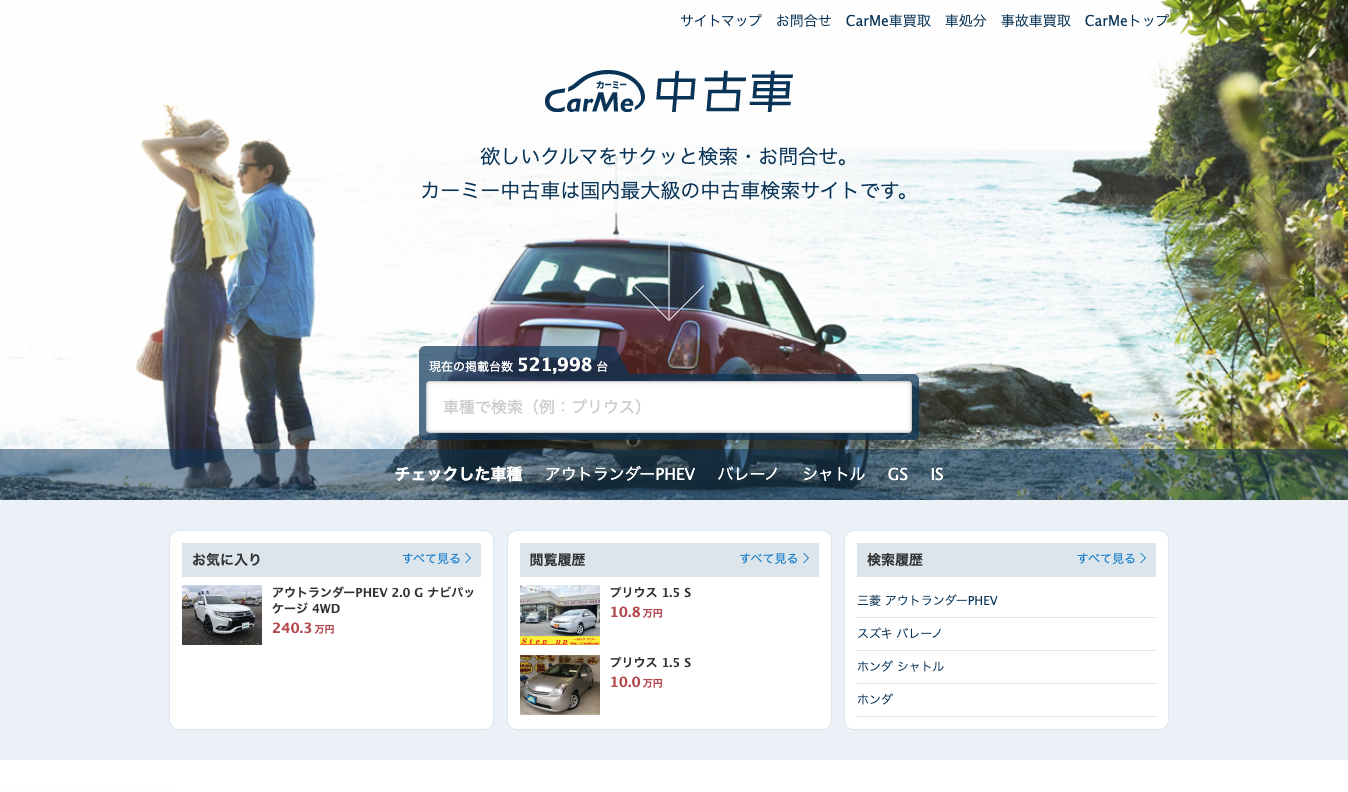Click the 10.8万円 price

click(636, 612)
